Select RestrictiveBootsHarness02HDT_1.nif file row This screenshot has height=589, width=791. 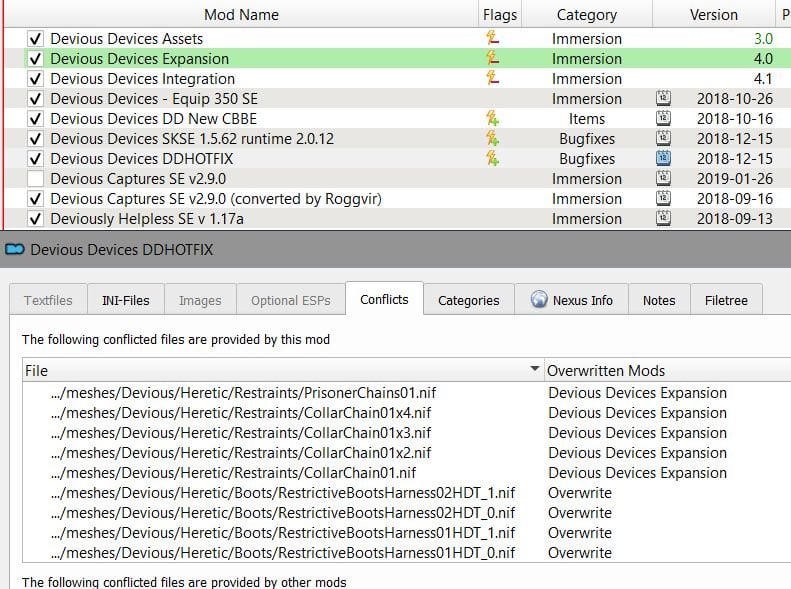coord(282,493)
